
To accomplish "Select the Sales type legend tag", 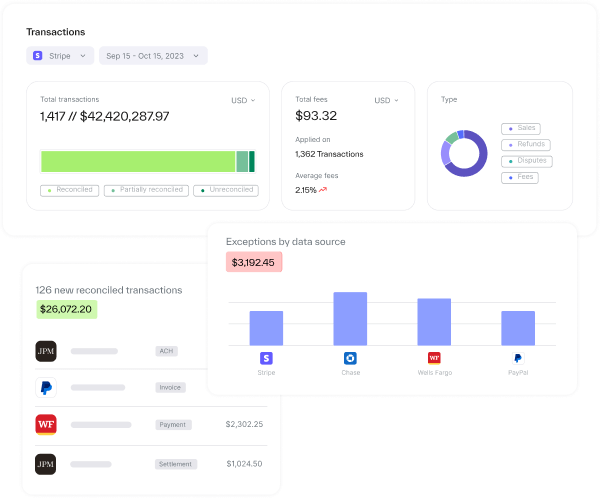I will click(523, 129).
